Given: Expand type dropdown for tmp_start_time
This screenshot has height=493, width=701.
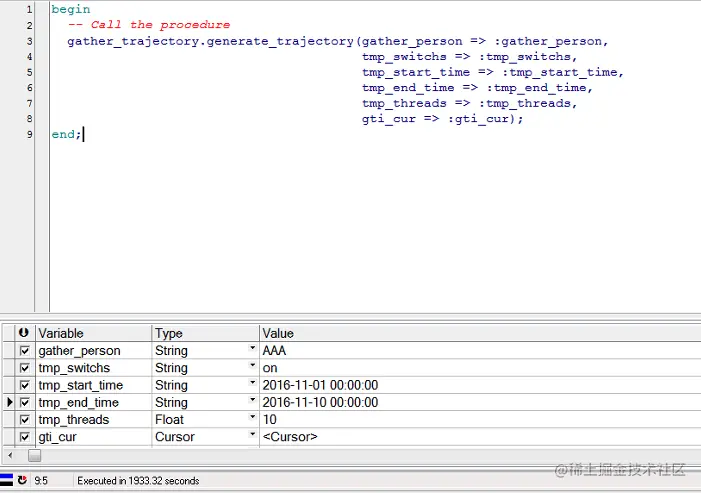Looking at the screenshot, I should 253,383.
